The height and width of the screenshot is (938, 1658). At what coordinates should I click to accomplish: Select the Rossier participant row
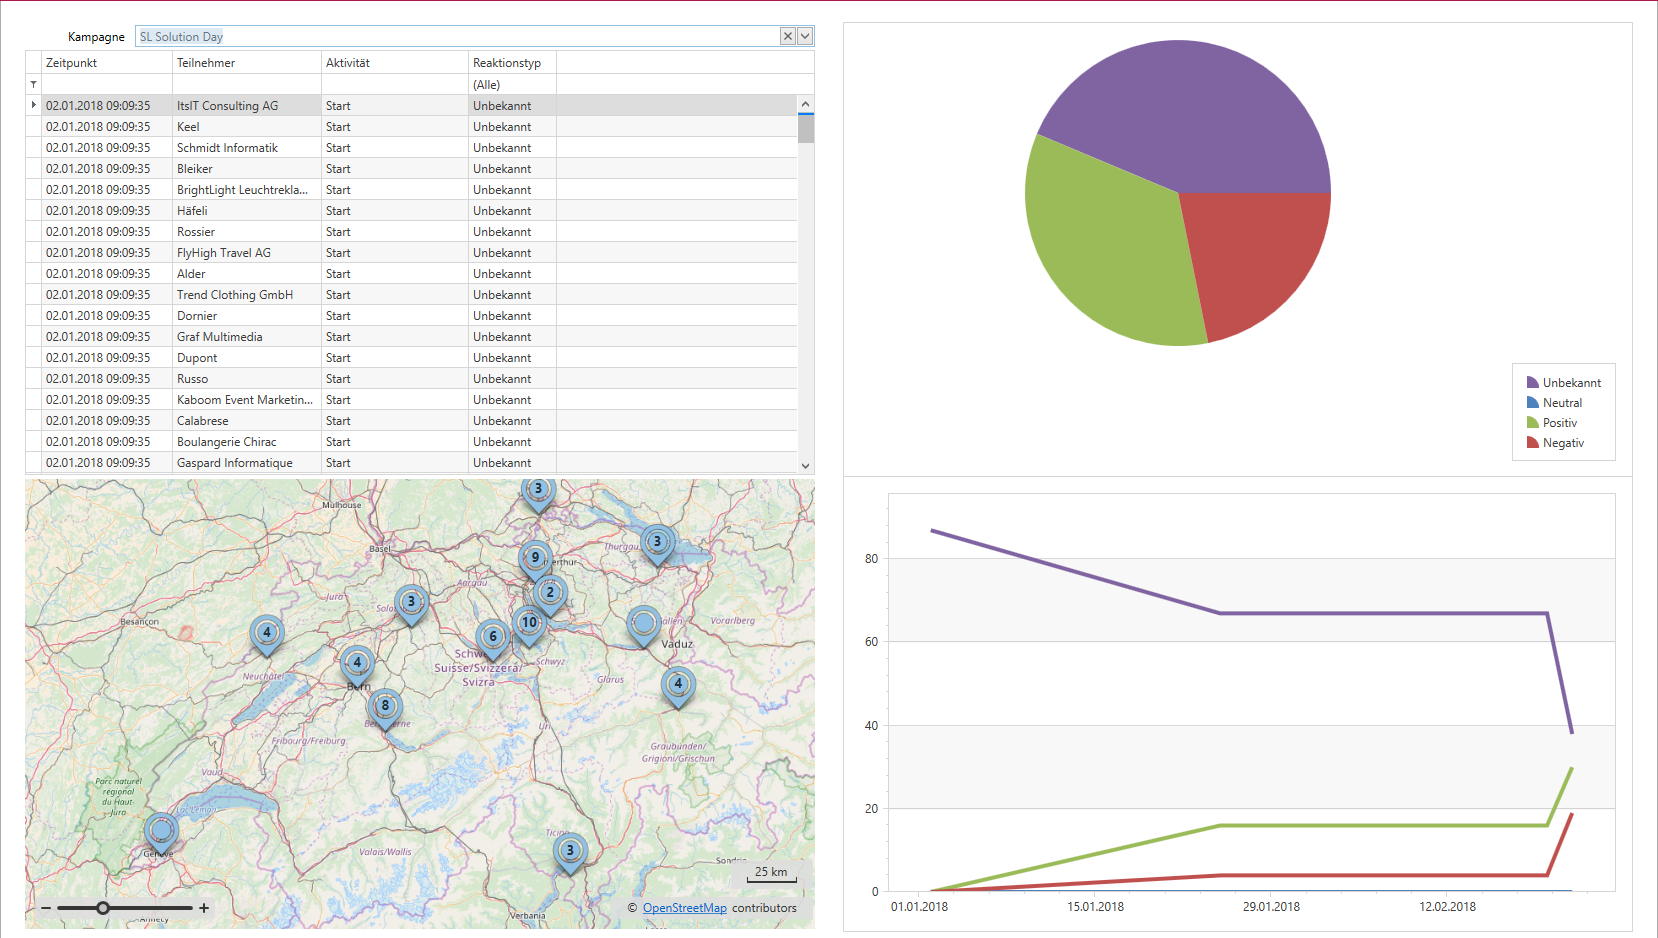[411, 231]
